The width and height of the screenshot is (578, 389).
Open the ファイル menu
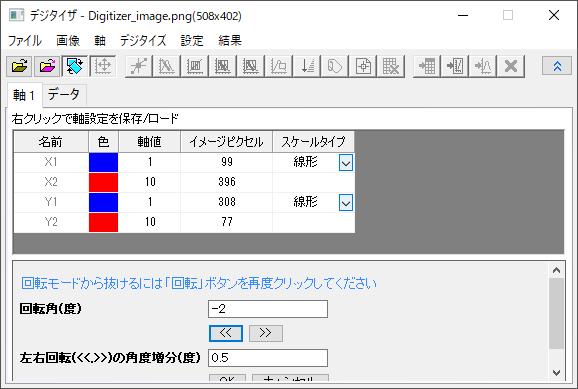coord(25,41)
